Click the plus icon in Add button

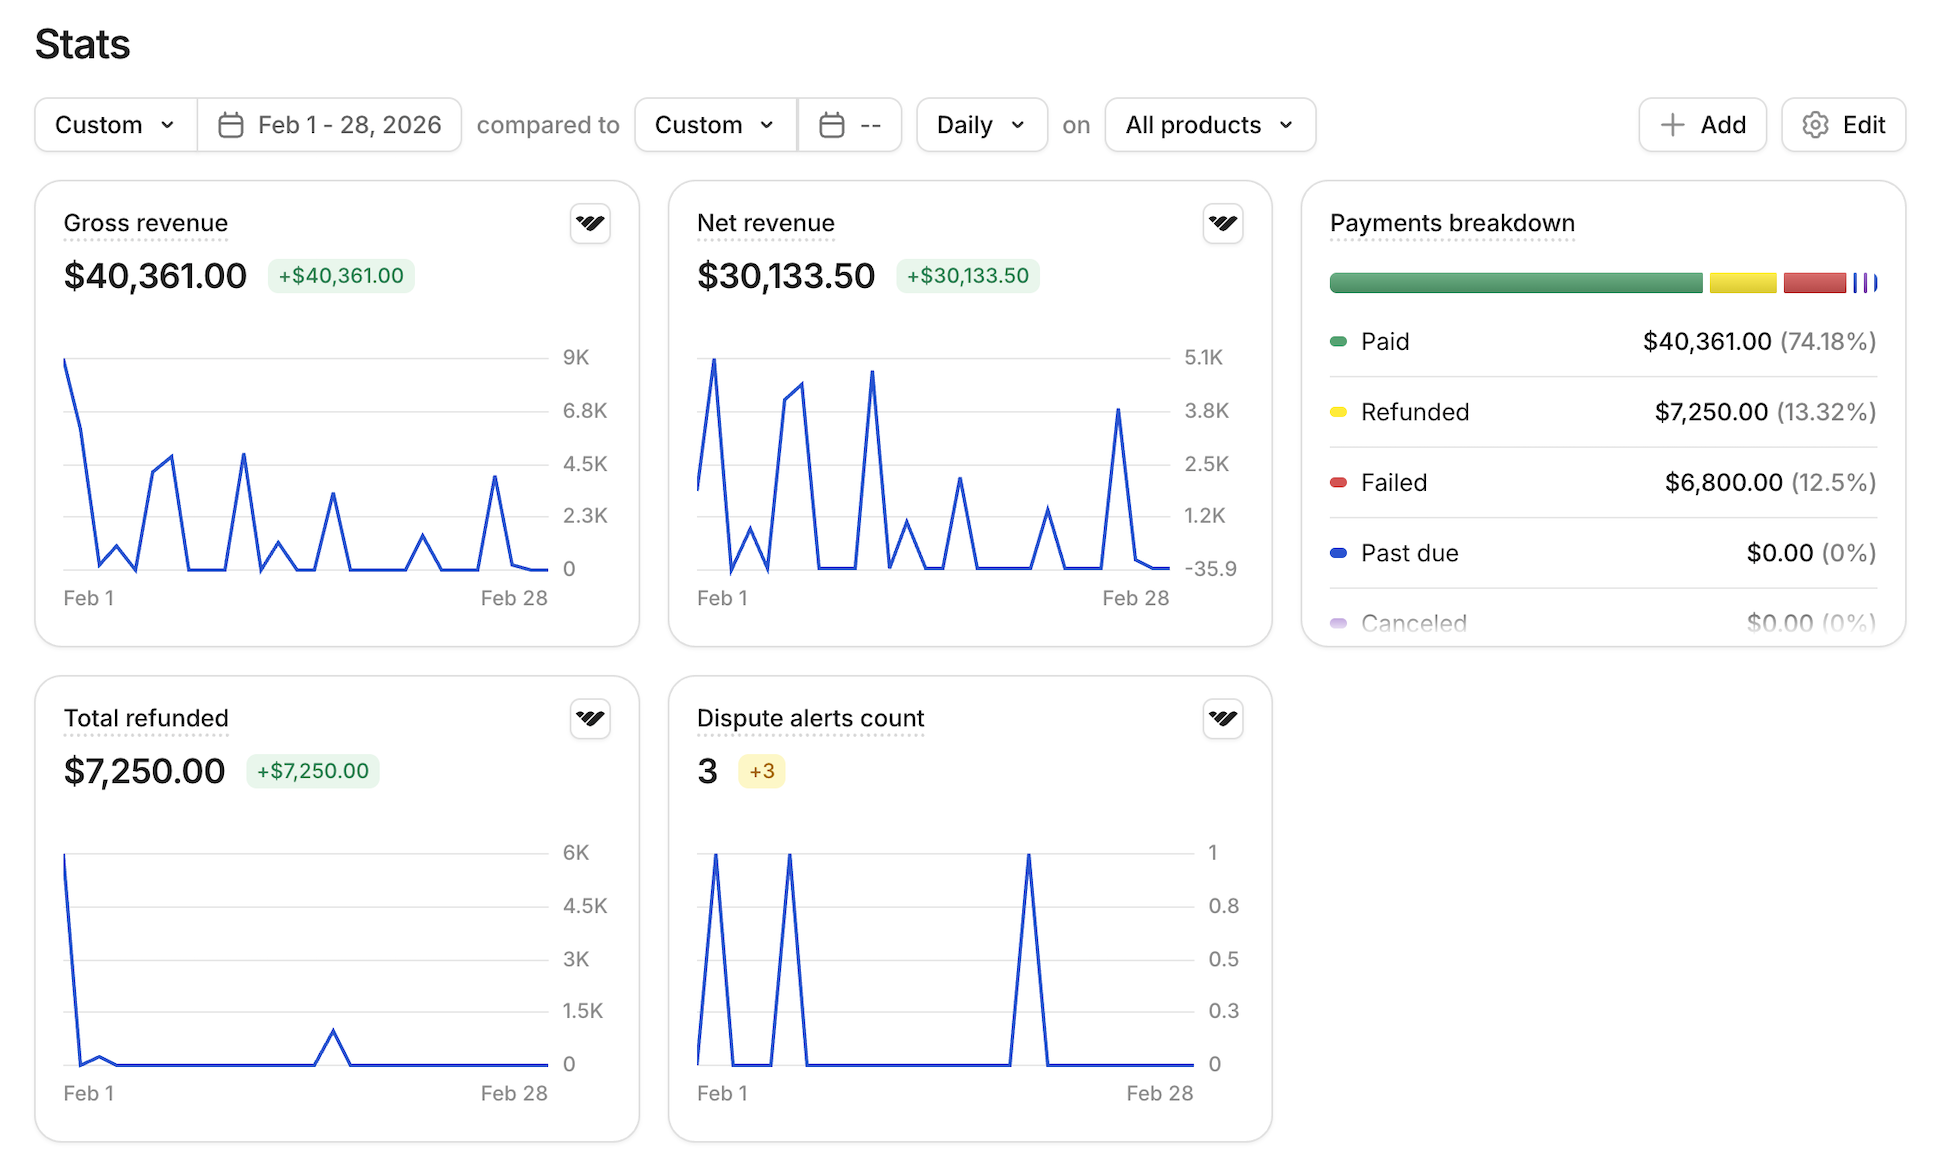click(x=1672, y=125)
